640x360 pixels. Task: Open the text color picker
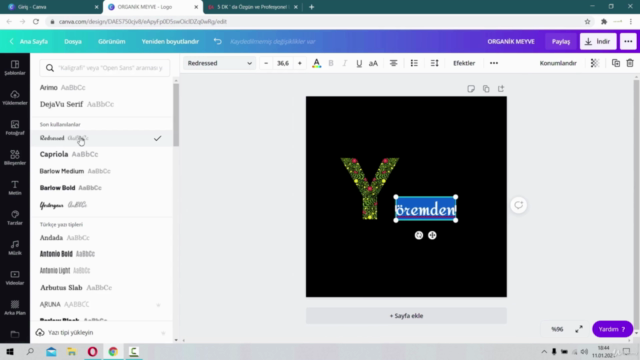pyautogui.click(x=316, y=63)
